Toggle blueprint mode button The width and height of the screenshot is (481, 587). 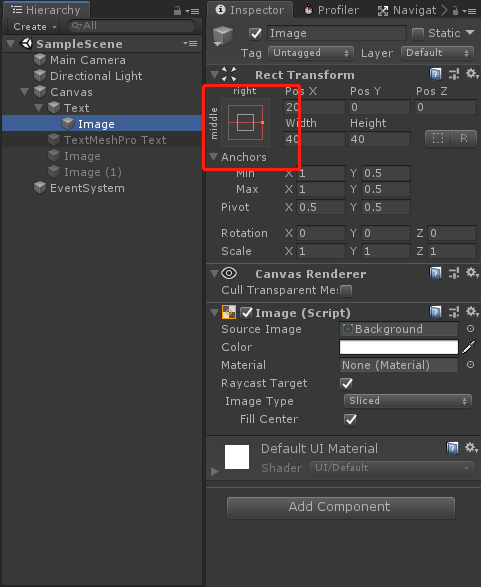click(x=438, y=139)
